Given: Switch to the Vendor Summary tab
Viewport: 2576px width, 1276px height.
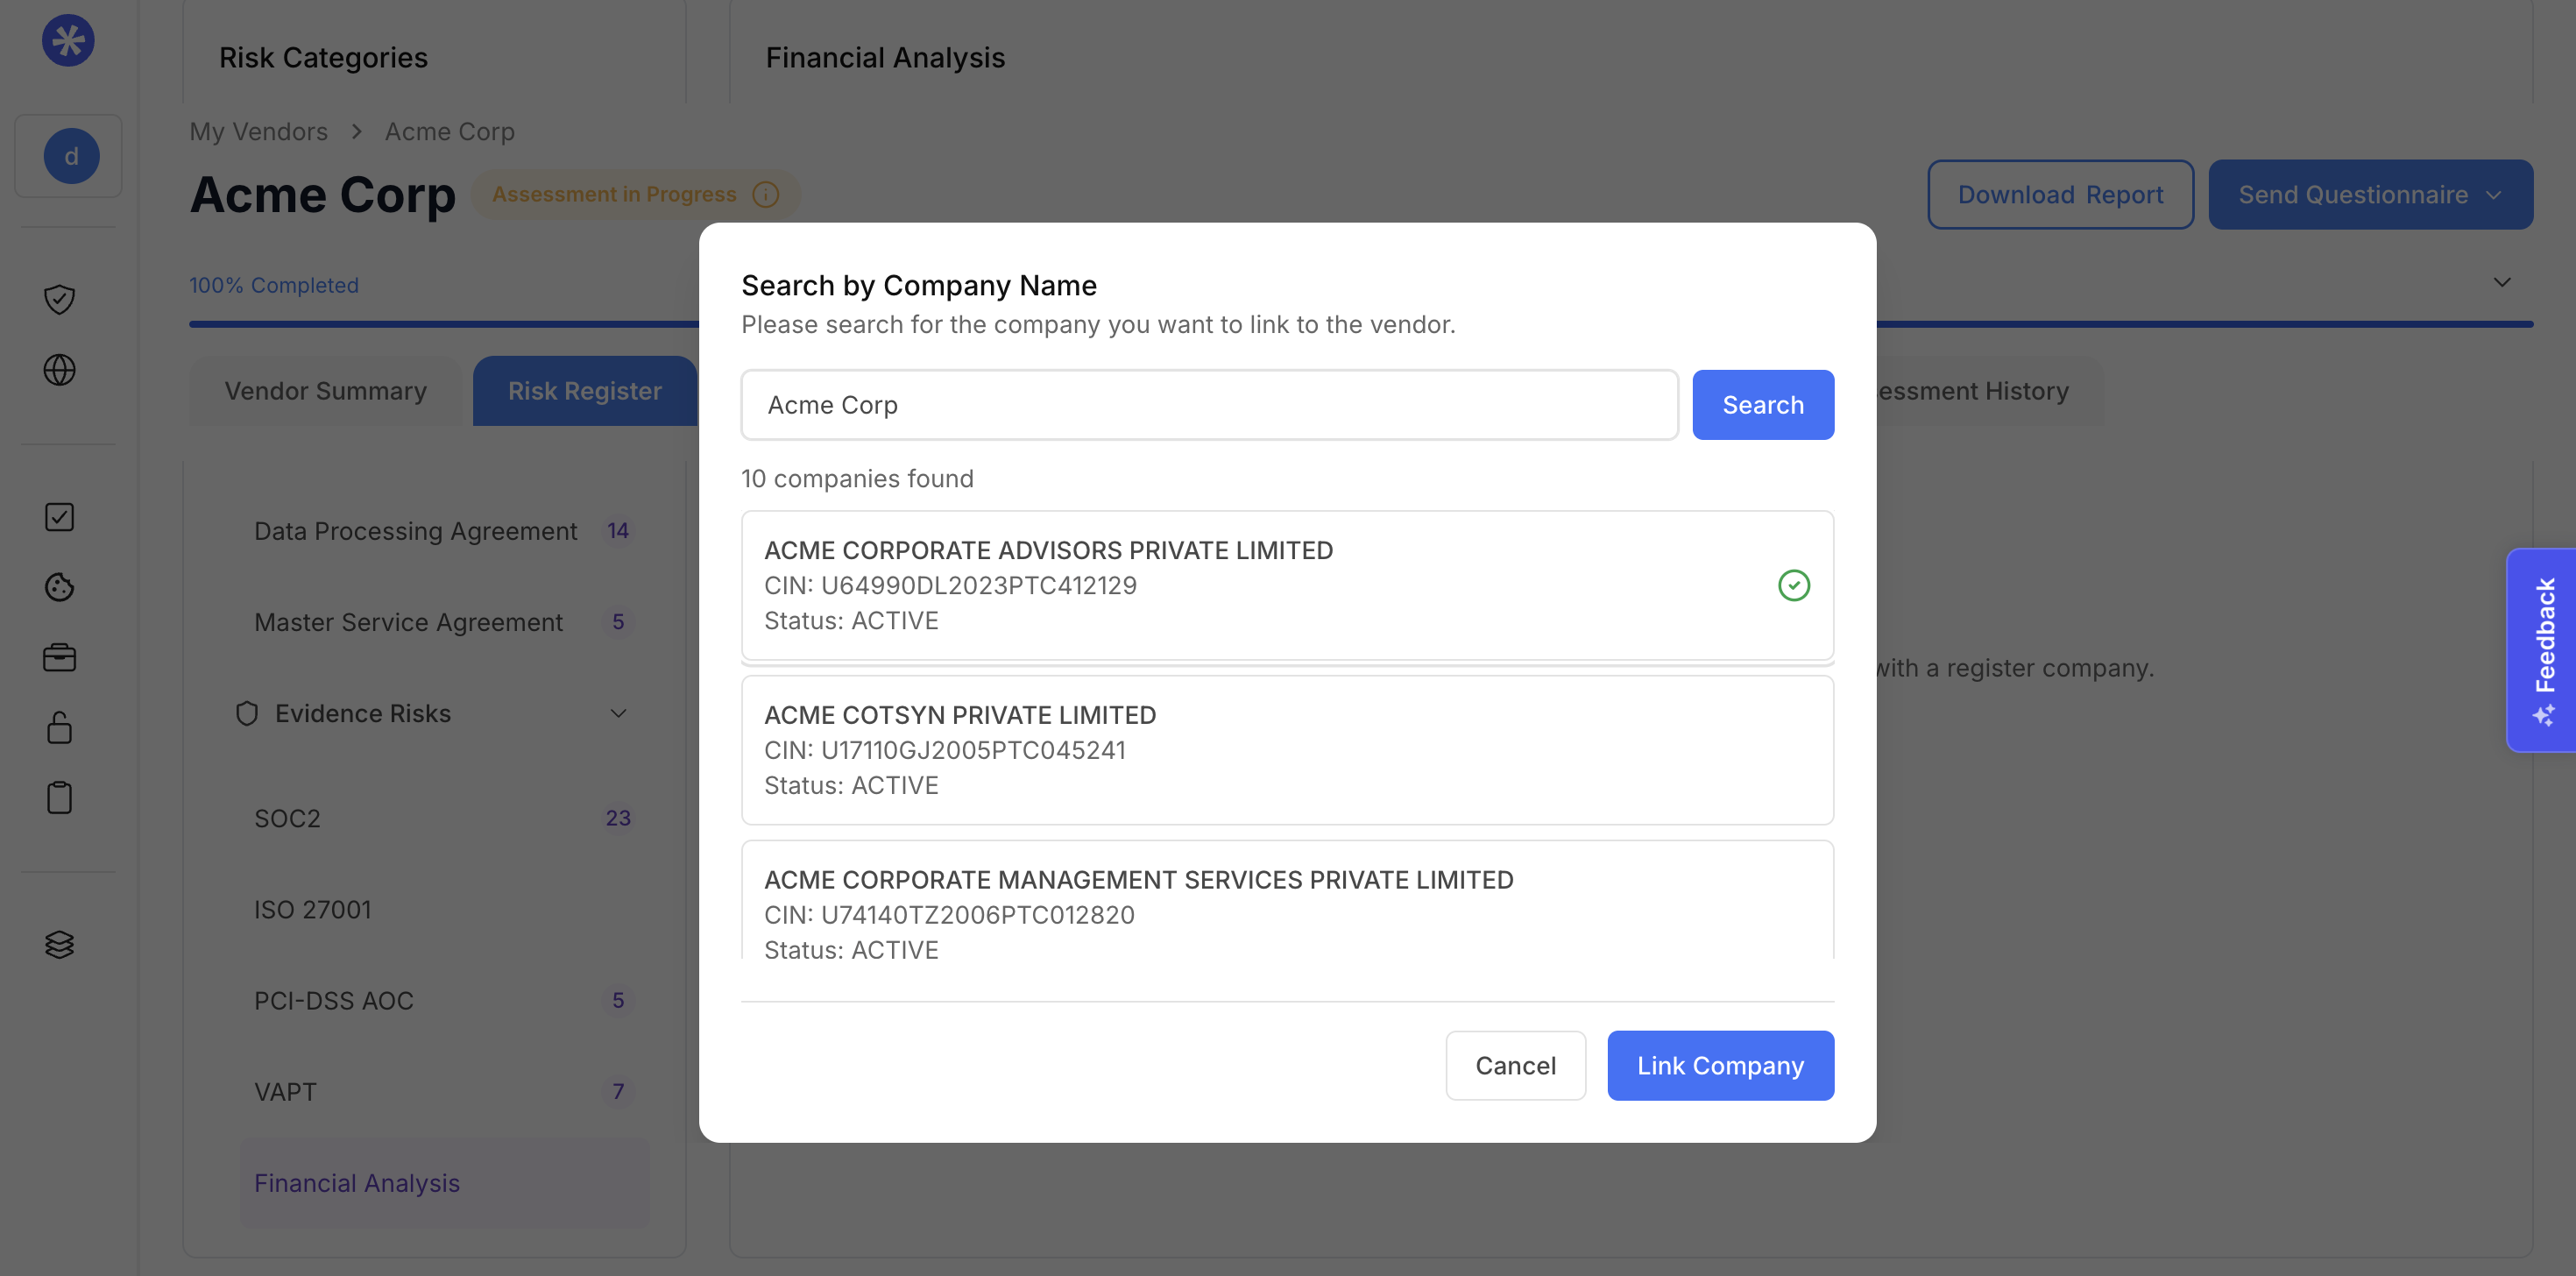Looking at the screenshot, I should 325,391.
